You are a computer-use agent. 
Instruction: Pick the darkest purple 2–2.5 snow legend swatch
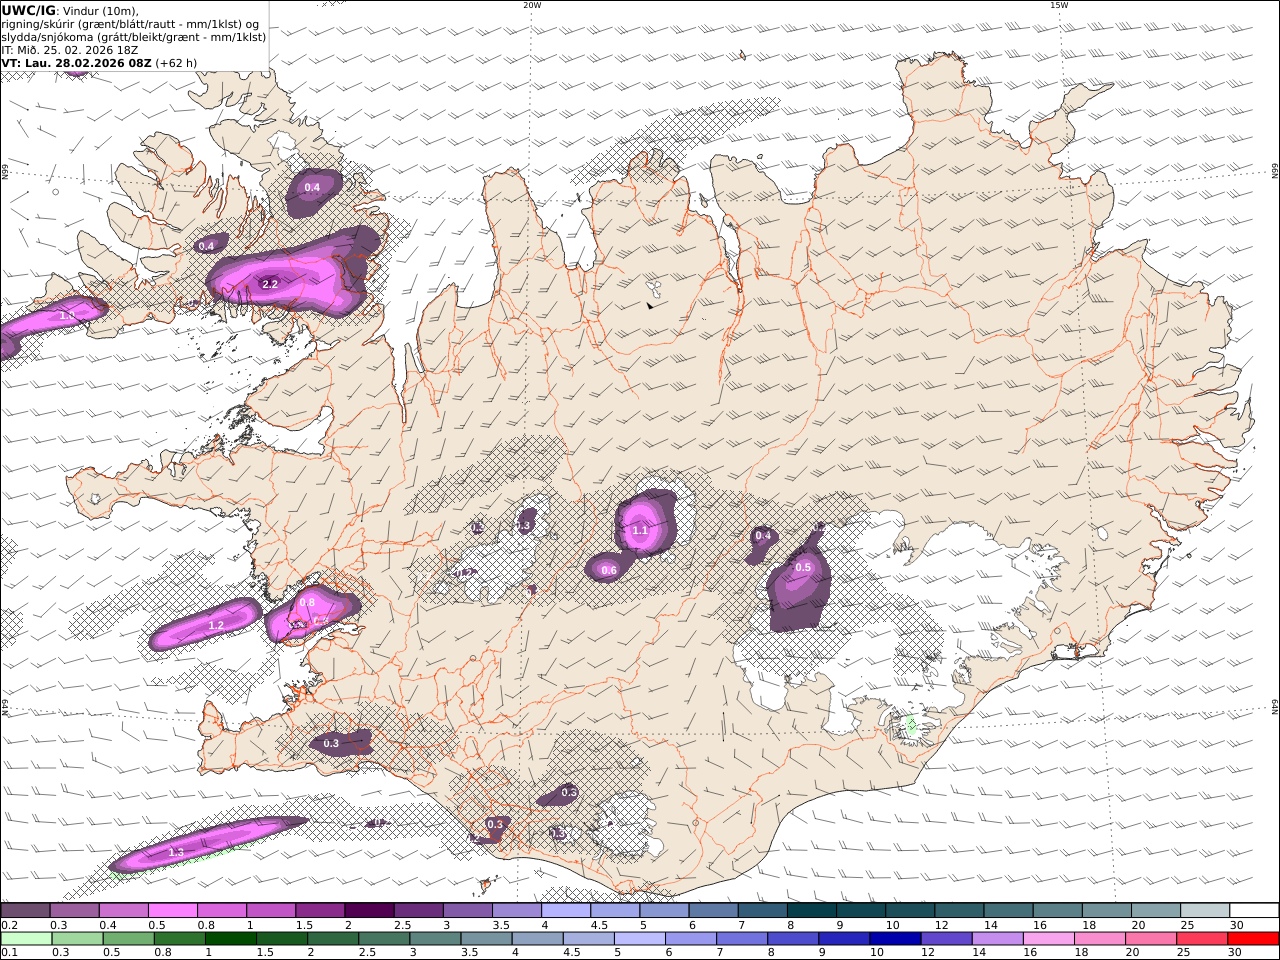coord(368,911)
